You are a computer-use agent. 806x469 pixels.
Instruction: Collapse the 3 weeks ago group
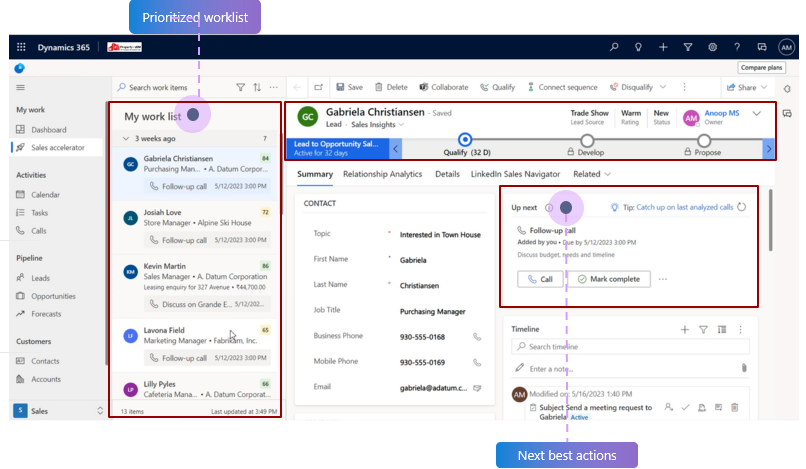click(126, 138)
